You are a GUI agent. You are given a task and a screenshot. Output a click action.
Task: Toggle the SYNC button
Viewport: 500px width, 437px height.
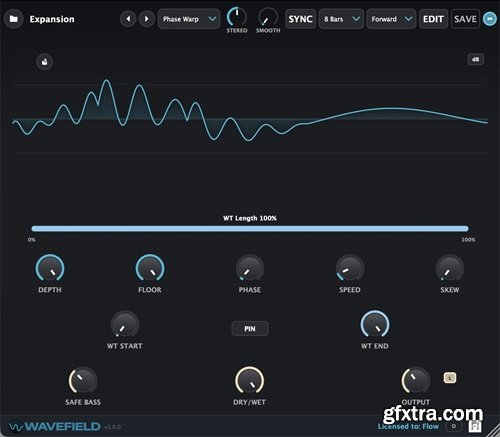click(300, 19)
